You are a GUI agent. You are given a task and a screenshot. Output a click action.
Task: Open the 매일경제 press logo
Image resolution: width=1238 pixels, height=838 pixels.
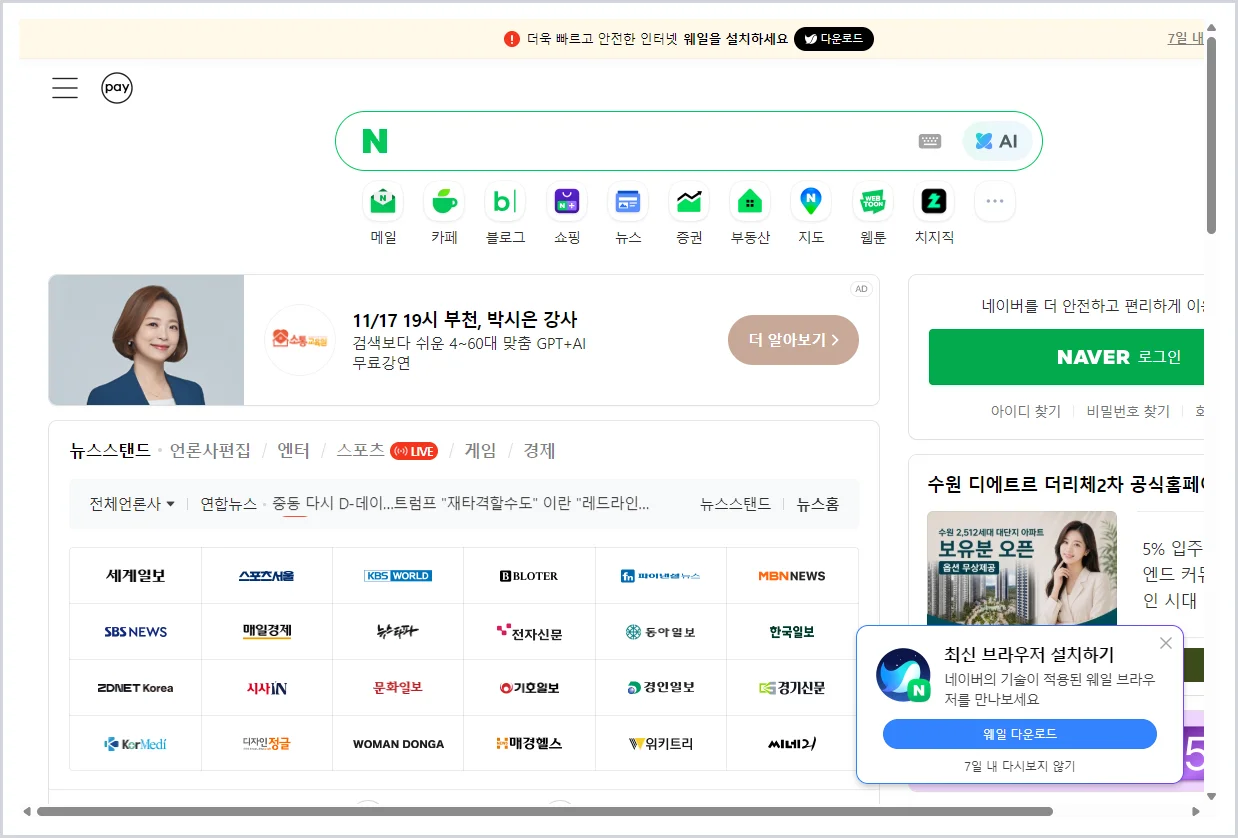click(267, 632)
